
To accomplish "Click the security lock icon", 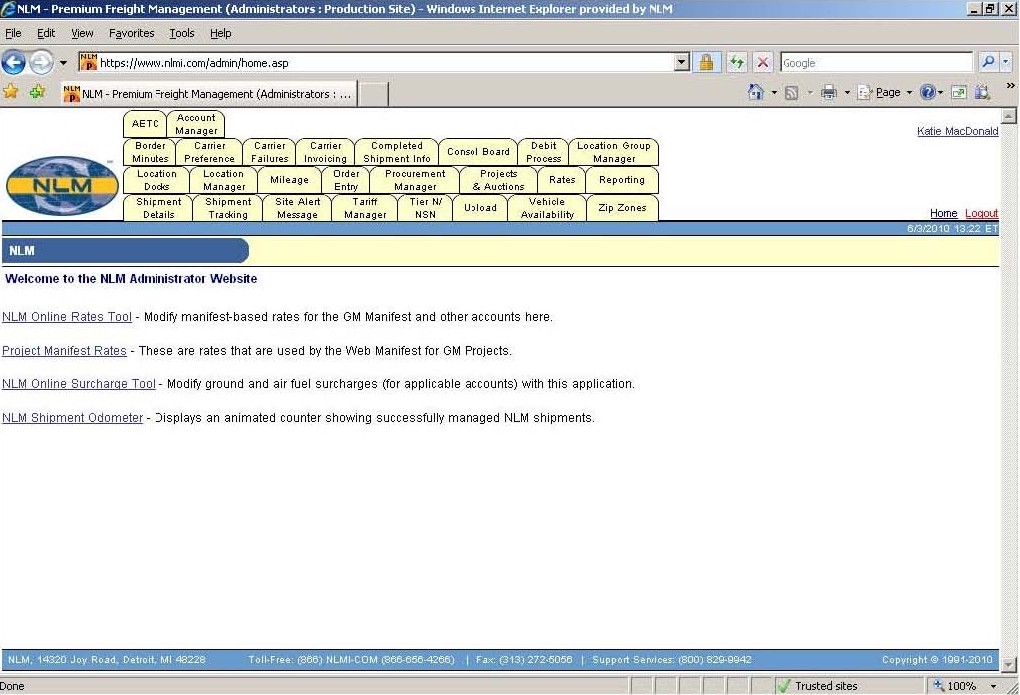I will click(x=706, y=62).
